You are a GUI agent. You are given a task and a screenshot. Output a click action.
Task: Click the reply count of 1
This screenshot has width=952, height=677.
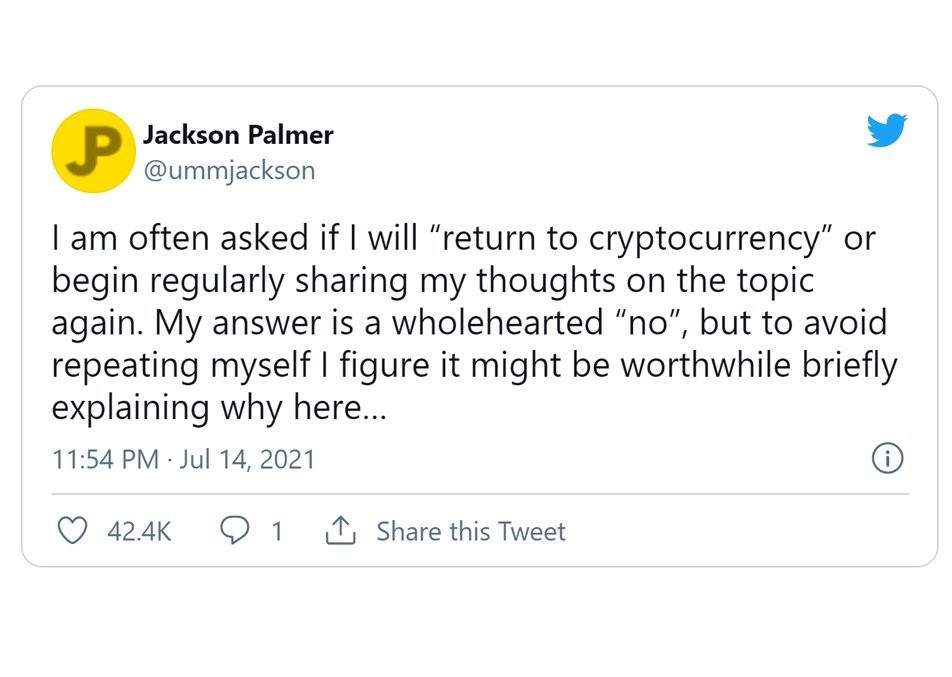(277, 531)
